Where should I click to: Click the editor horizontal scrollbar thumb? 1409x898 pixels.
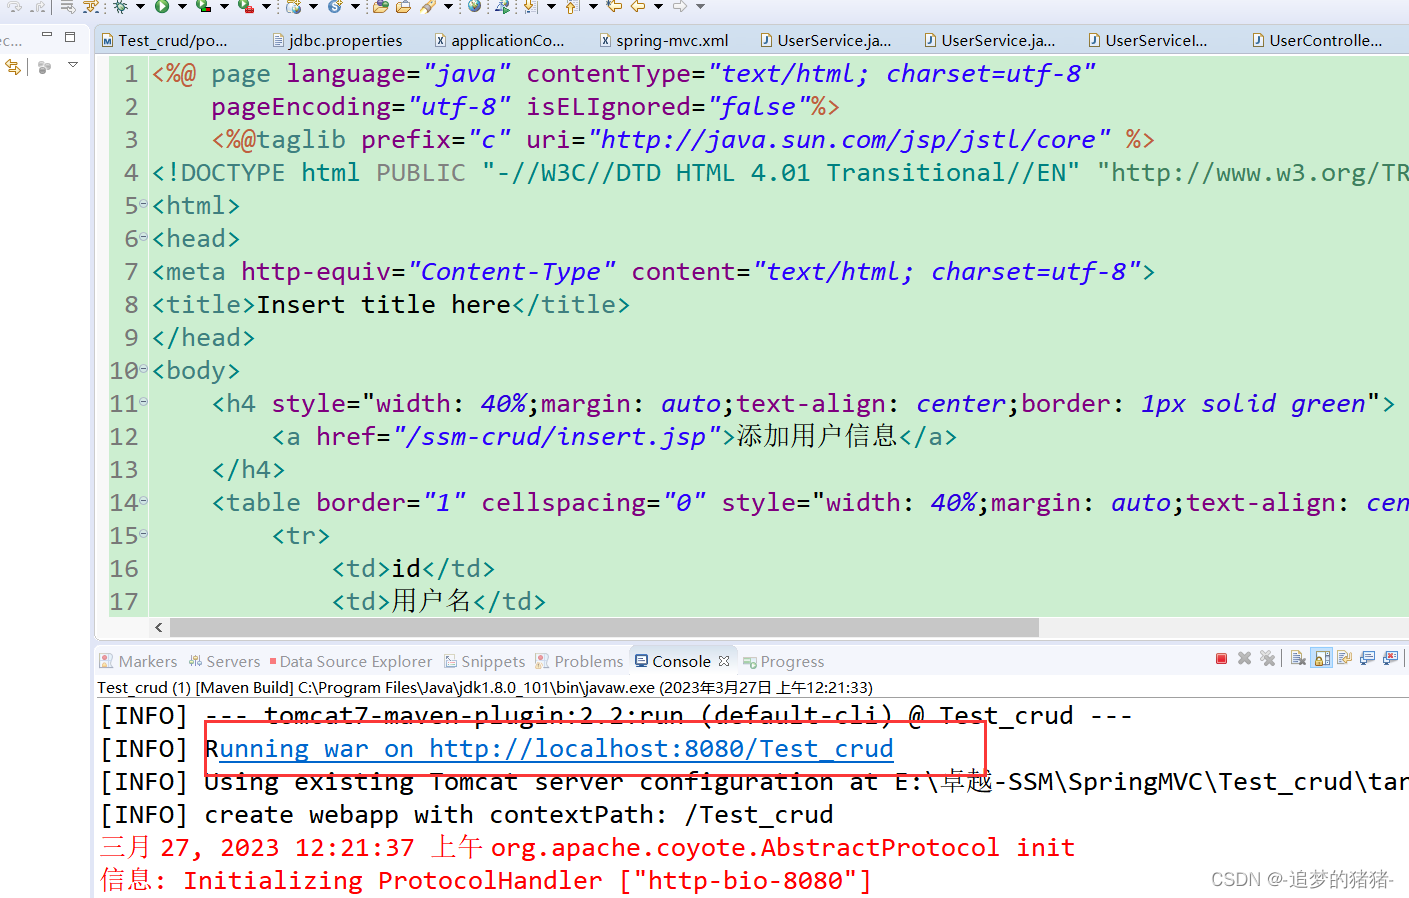point(604,627)
